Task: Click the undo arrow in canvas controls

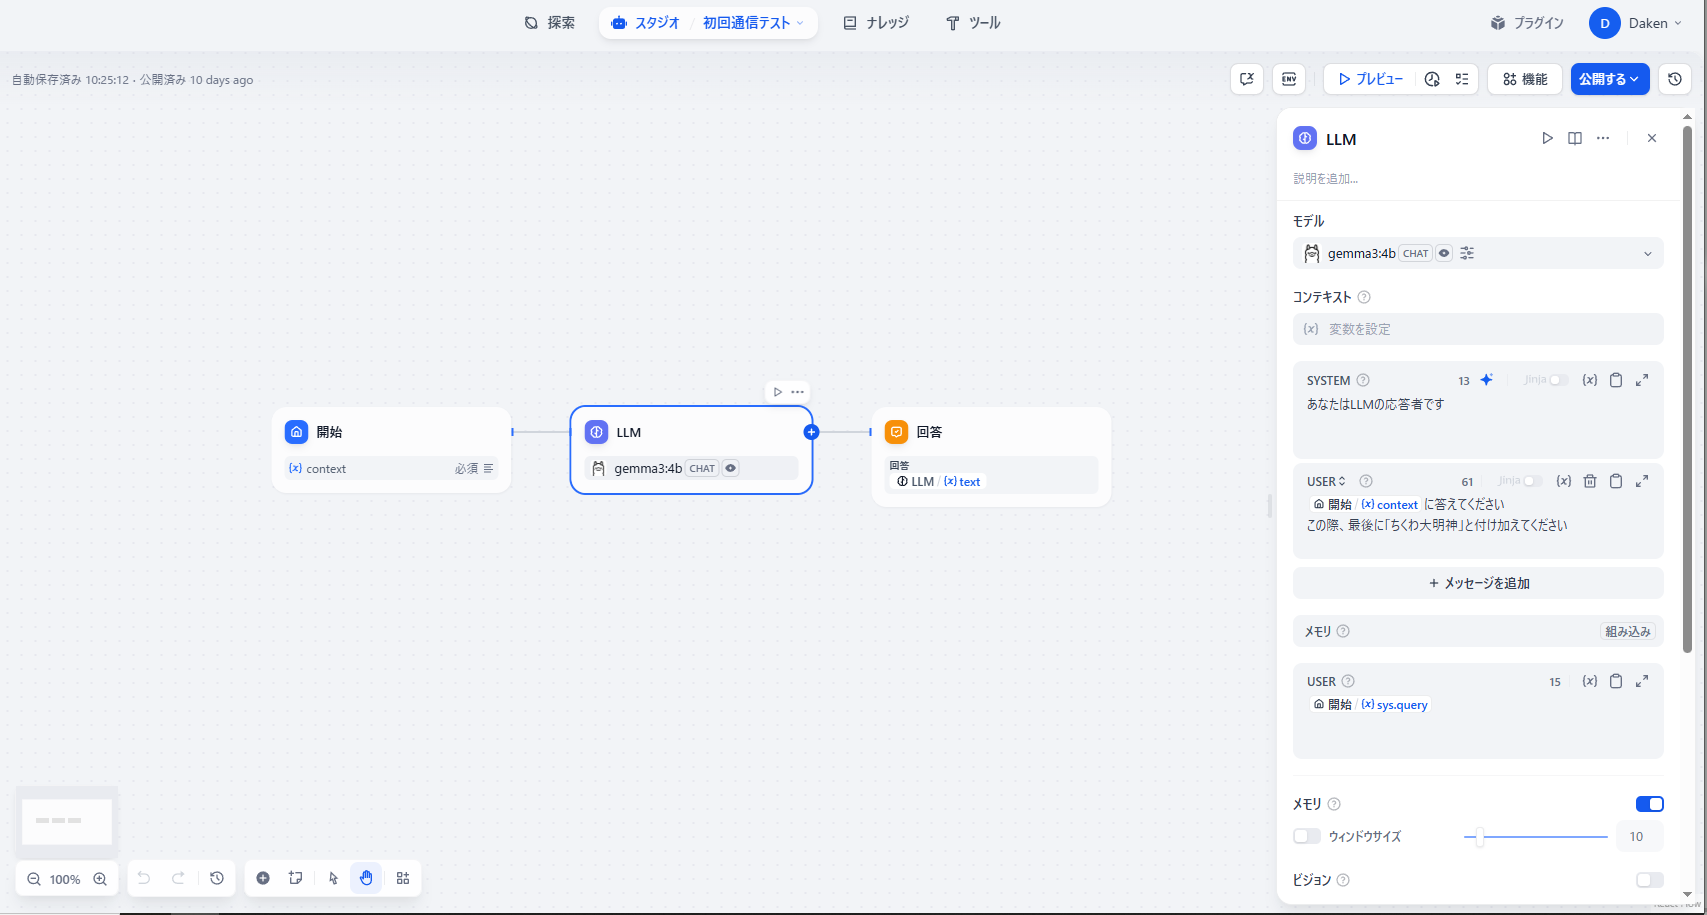Action: point(143,878)
